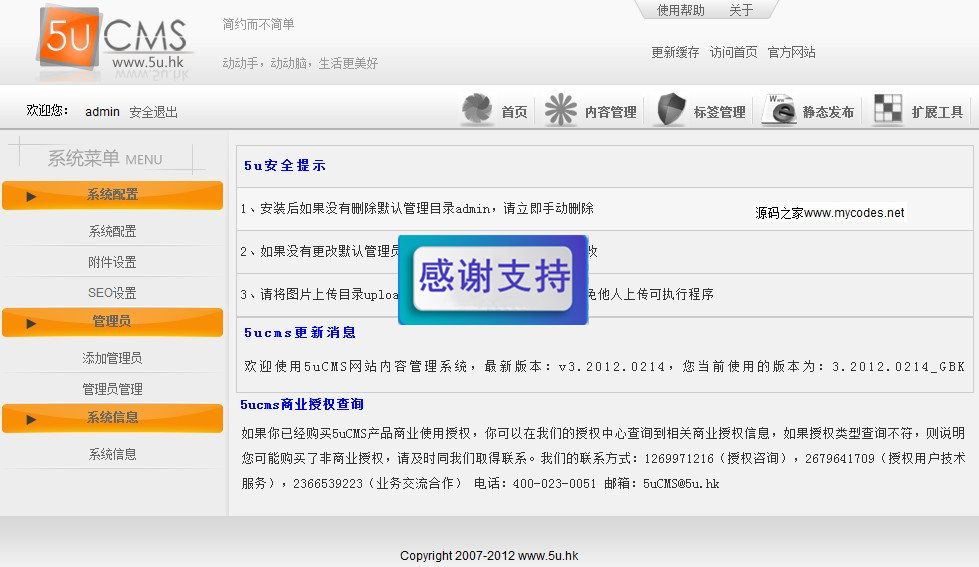Open 添加管理员 in the sidebar
This screenshot has width=979, height=567.
pyautogui.click(x=112, y=358)
